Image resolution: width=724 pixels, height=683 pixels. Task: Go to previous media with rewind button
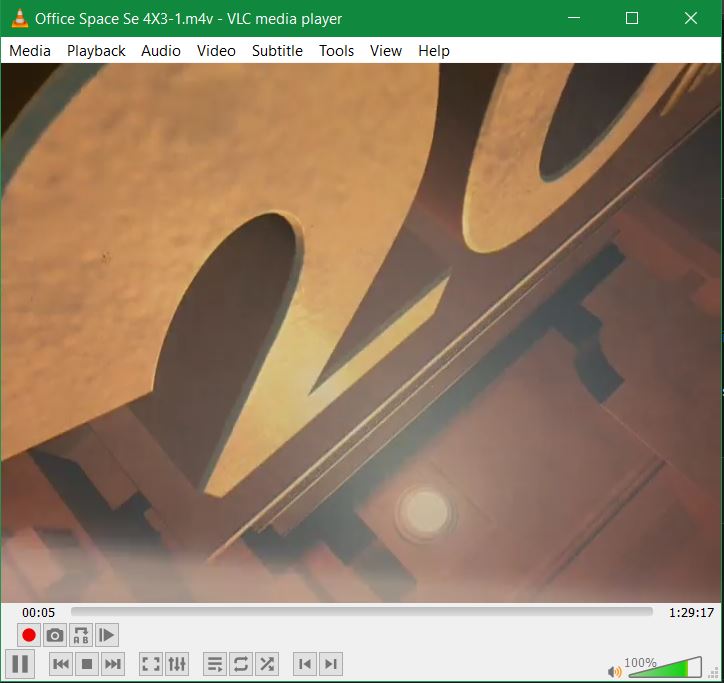coord(61,664)
